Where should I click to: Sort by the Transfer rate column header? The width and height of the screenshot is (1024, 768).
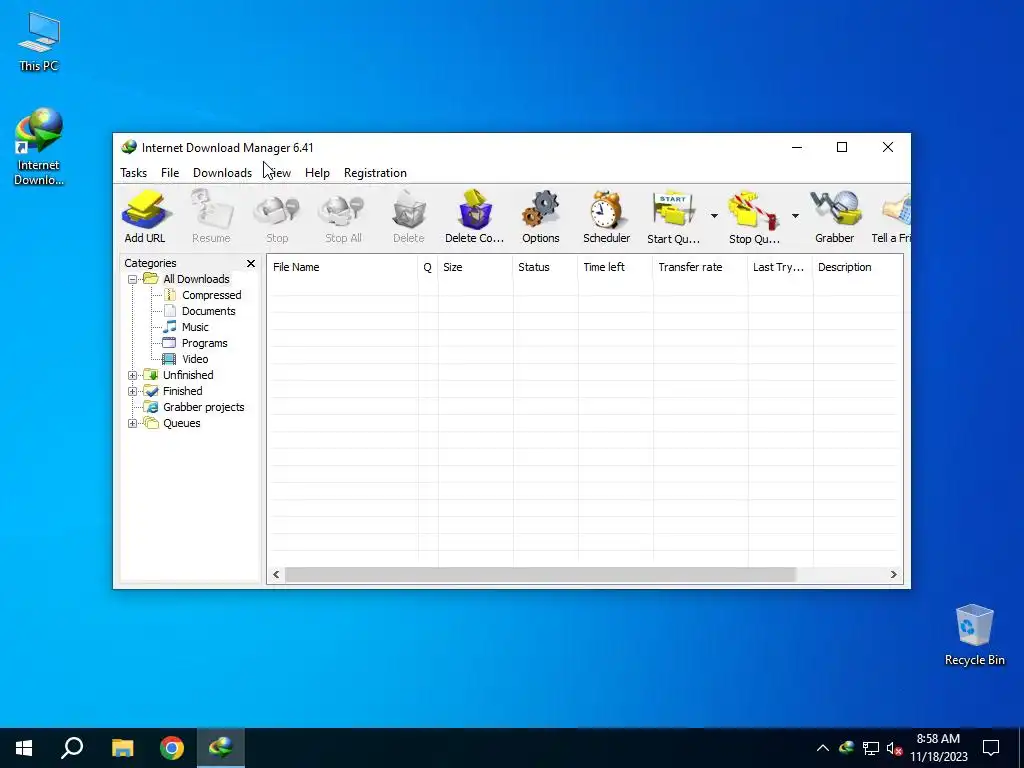tap(700, 267)
